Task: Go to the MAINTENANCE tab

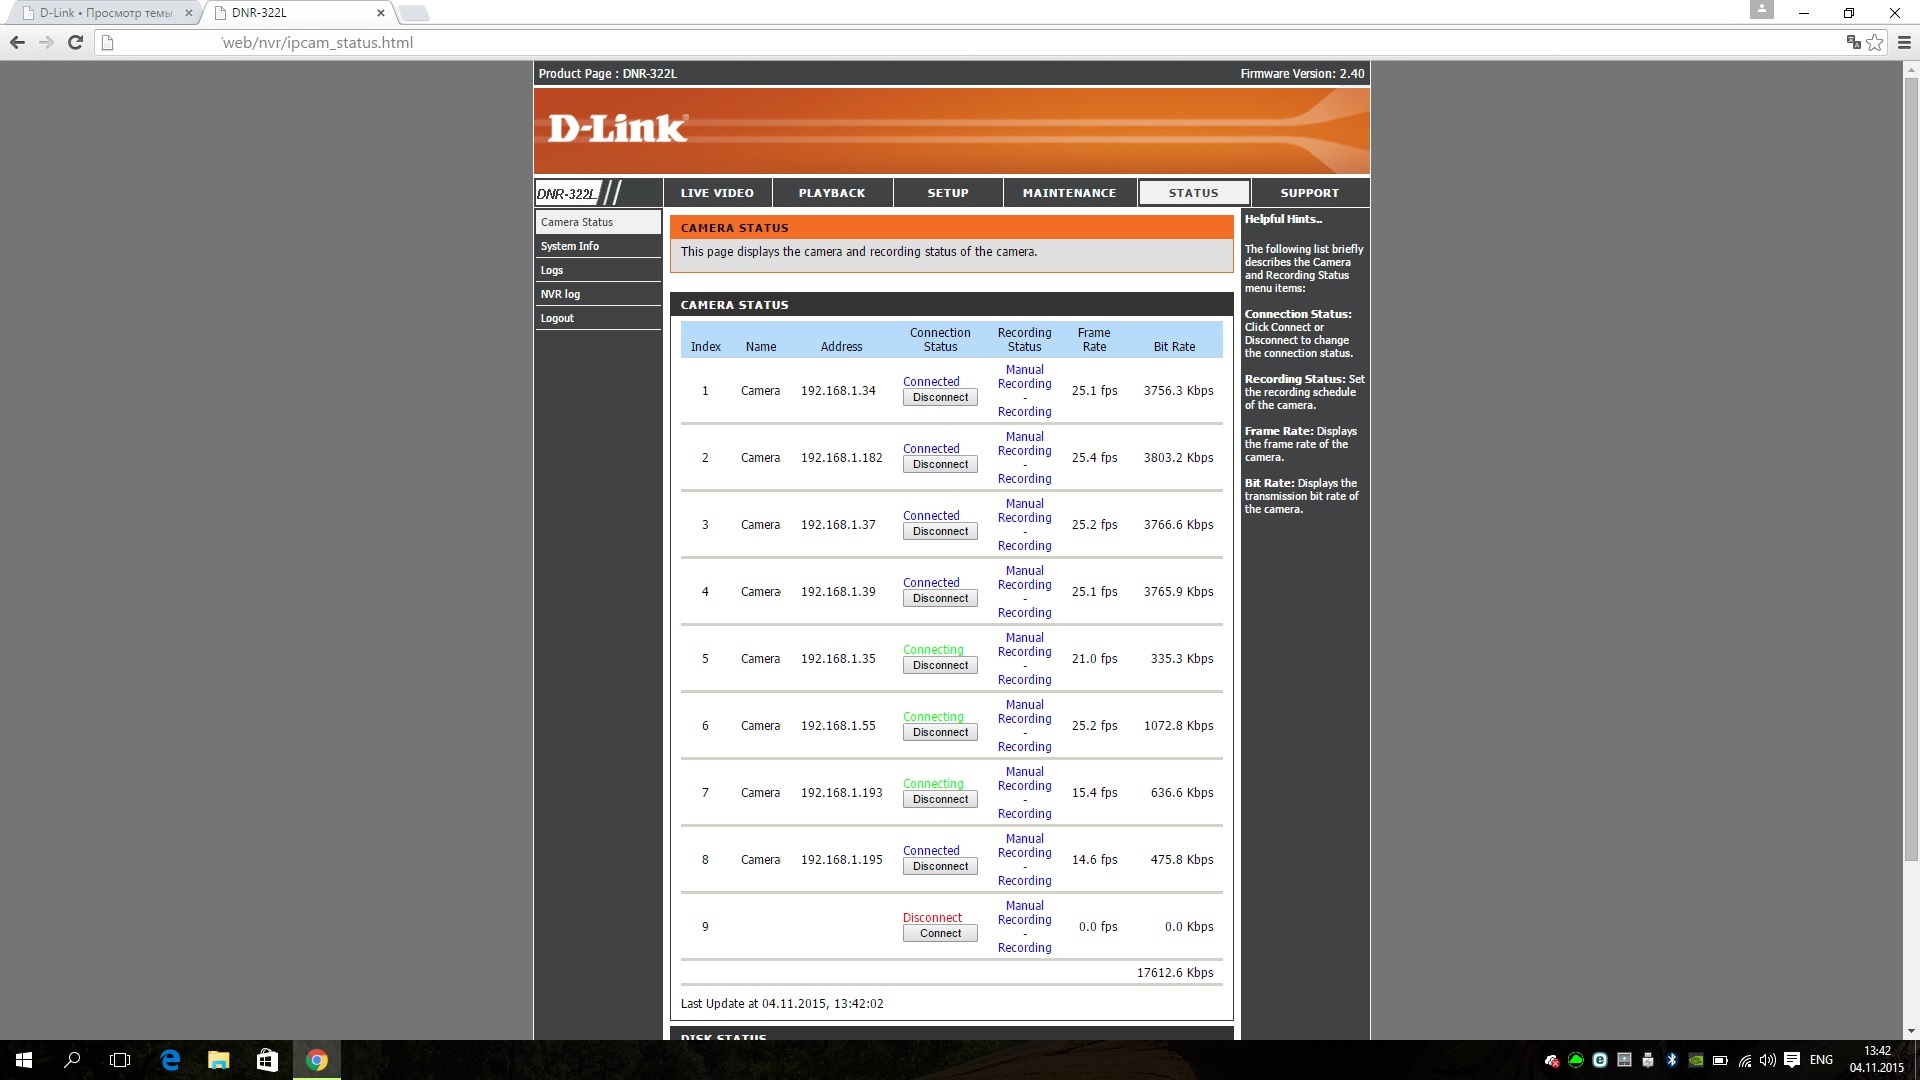Action: 1068,193
